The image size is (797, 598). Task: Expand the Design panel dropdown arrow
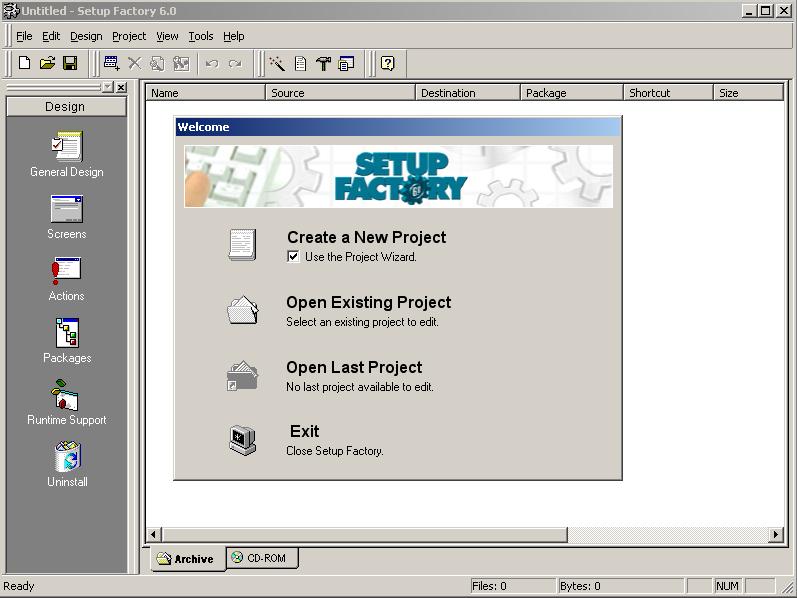coord(108,87)
